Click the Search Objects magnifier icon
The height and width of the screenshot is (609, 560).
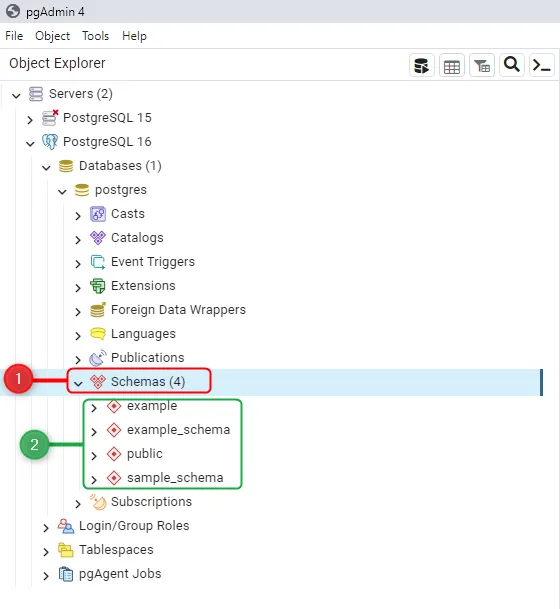point(511,65)
